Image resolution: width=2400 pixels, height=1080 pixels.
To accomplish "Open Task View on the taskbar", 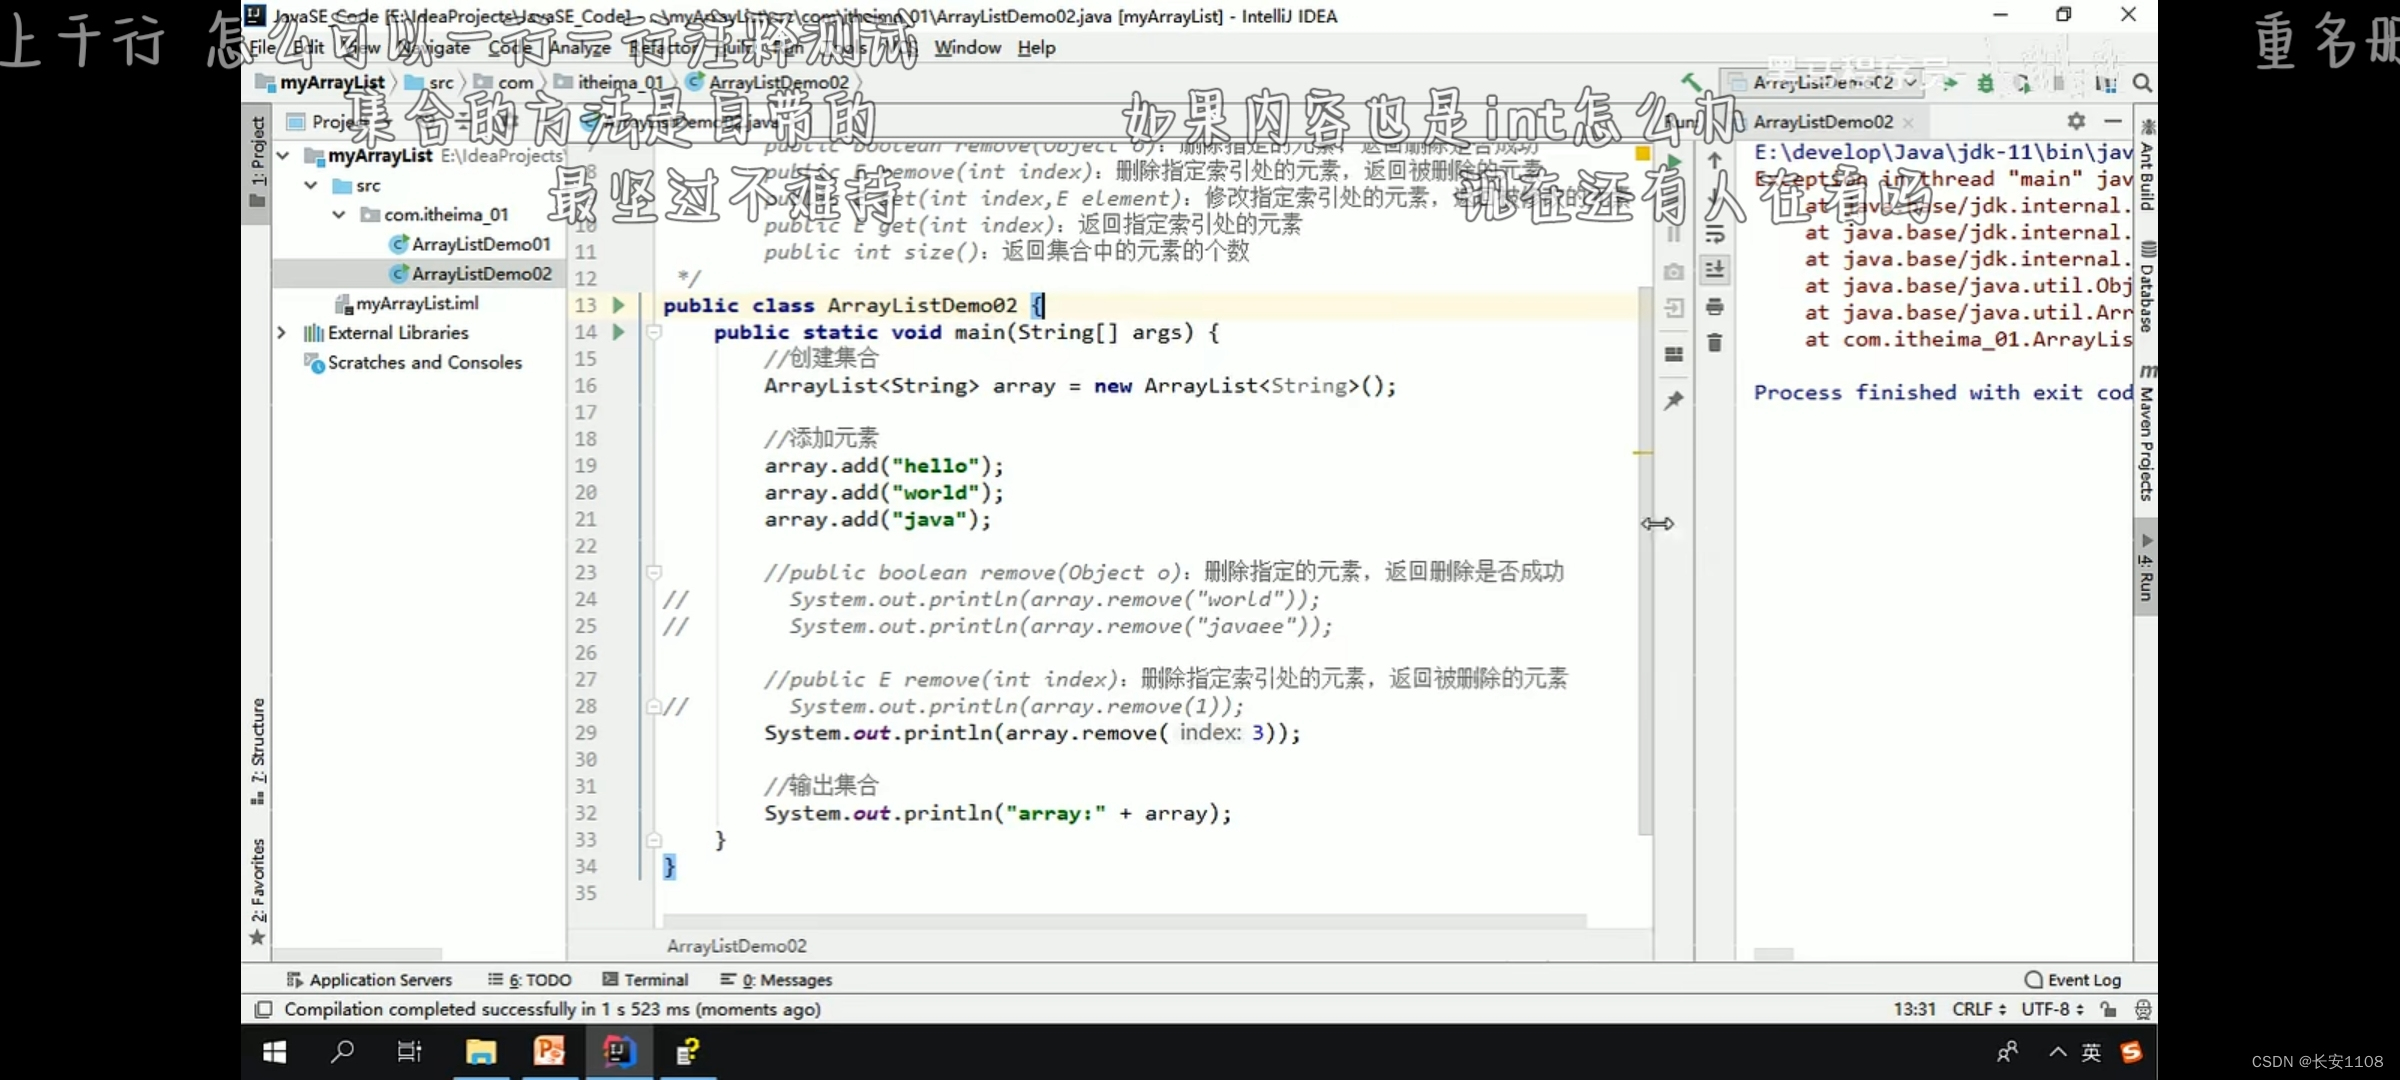I will pyautogui.click(x=410, y=1052).
